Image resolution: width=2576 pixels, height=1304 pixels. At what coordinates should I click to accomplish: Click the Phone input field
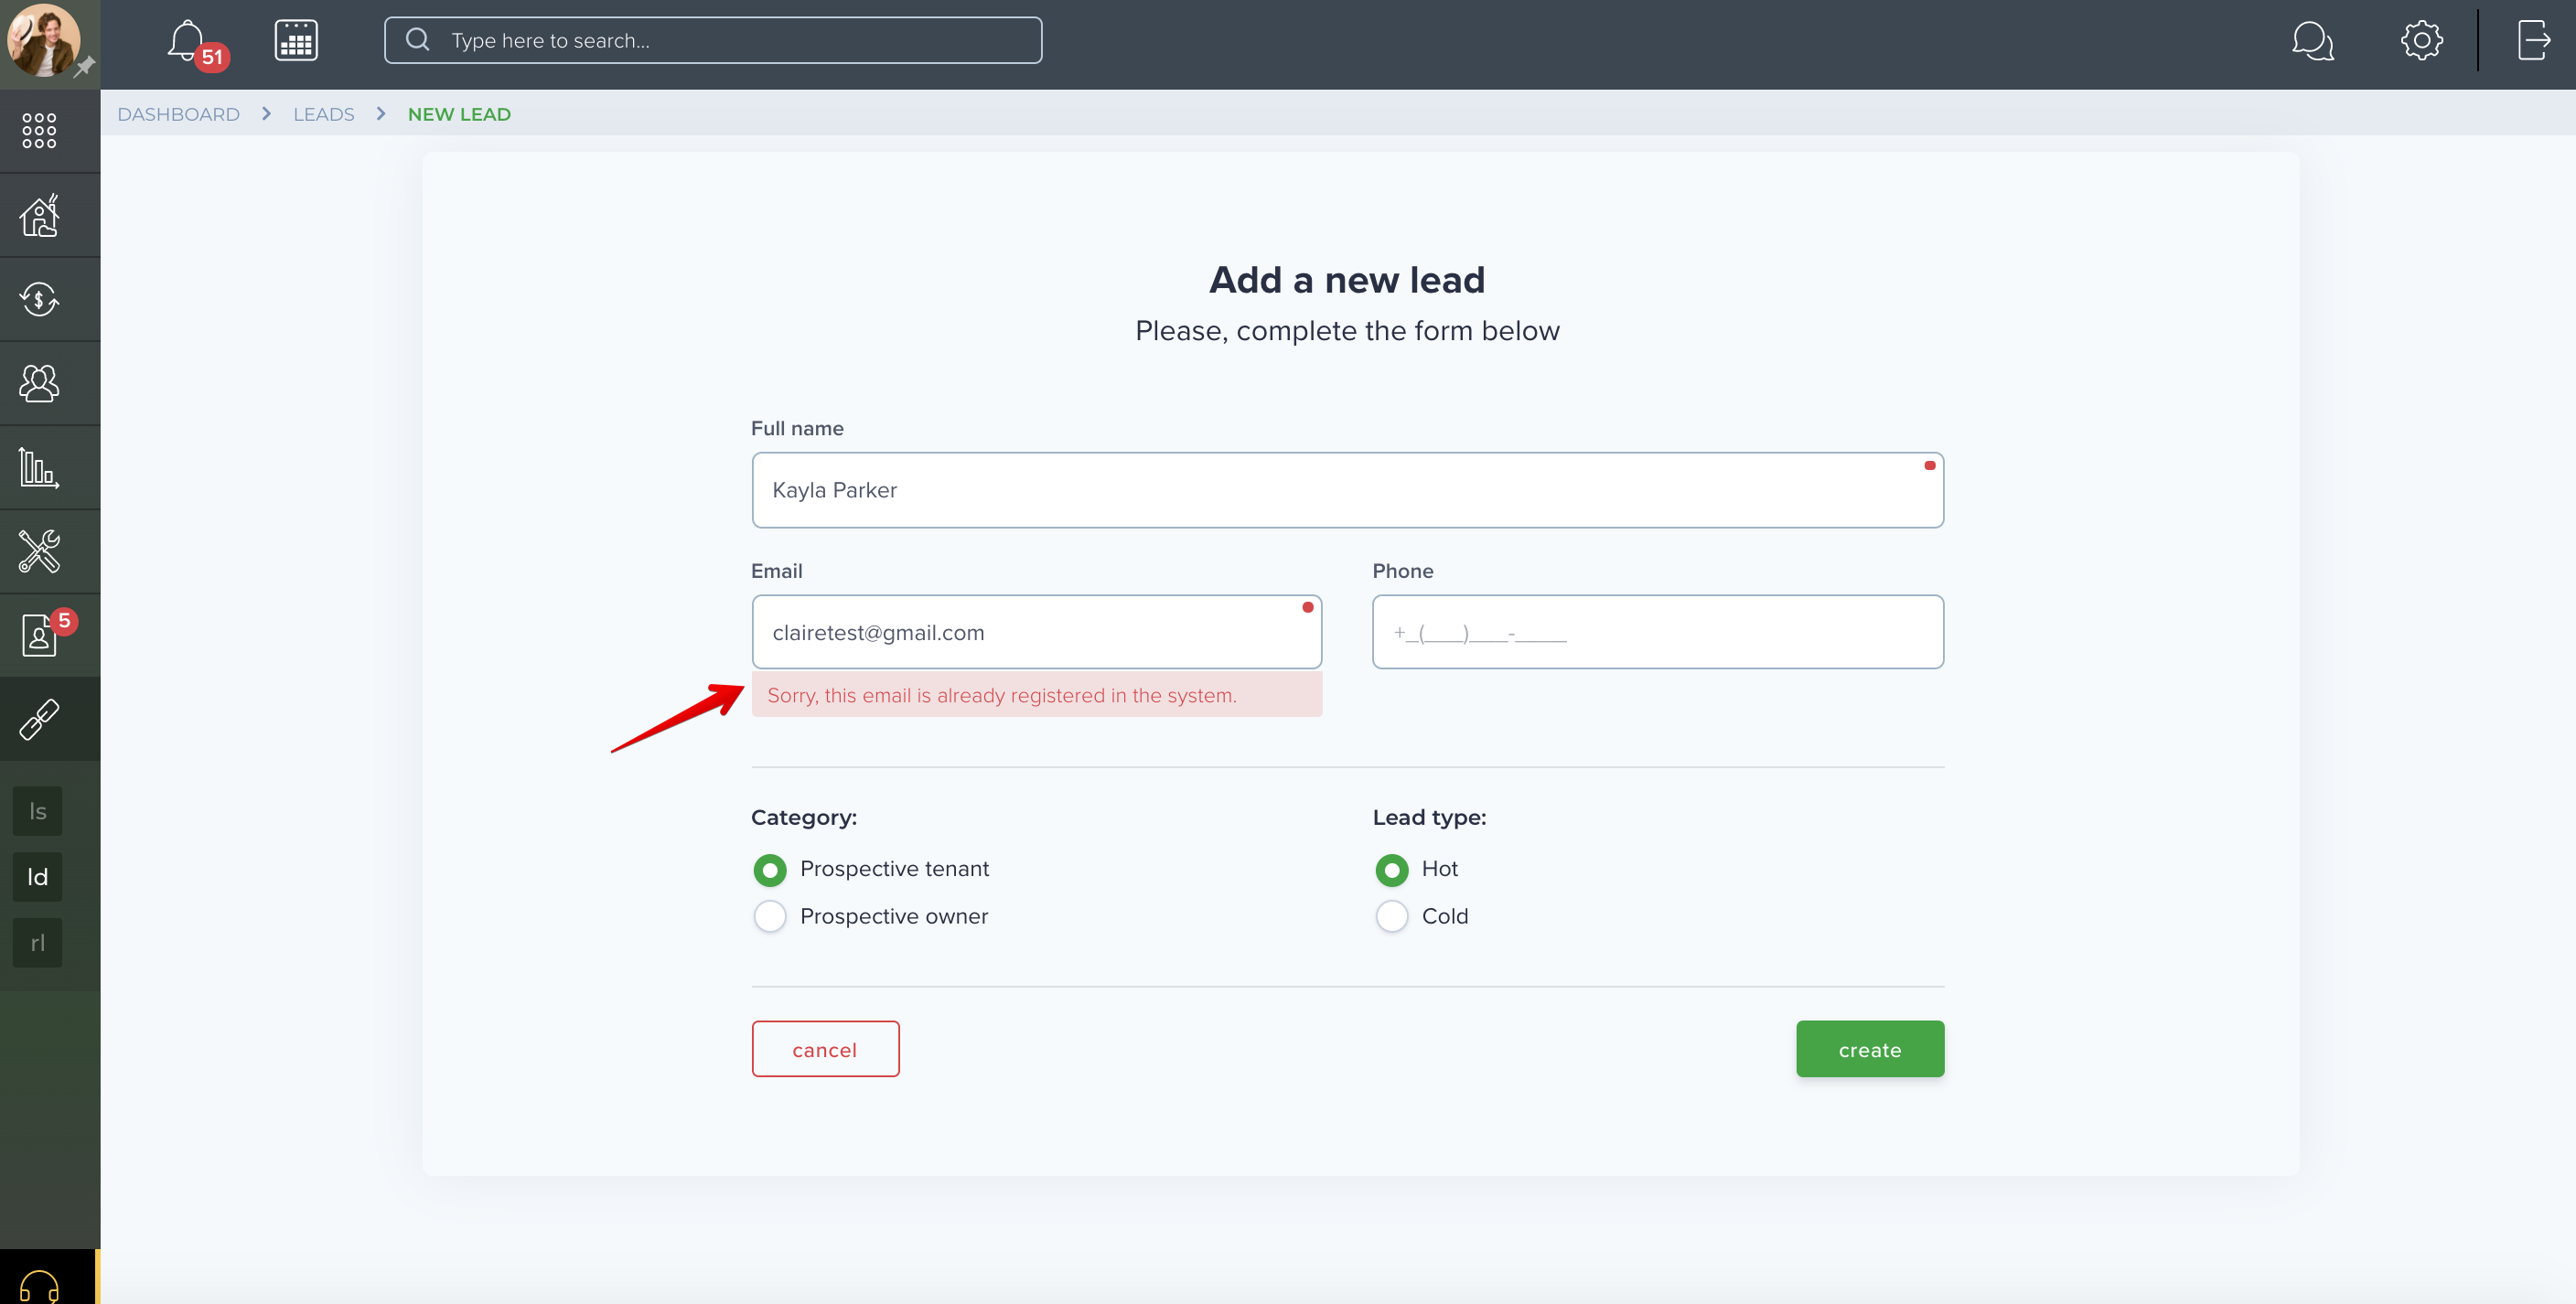[x=1657, y=632]
